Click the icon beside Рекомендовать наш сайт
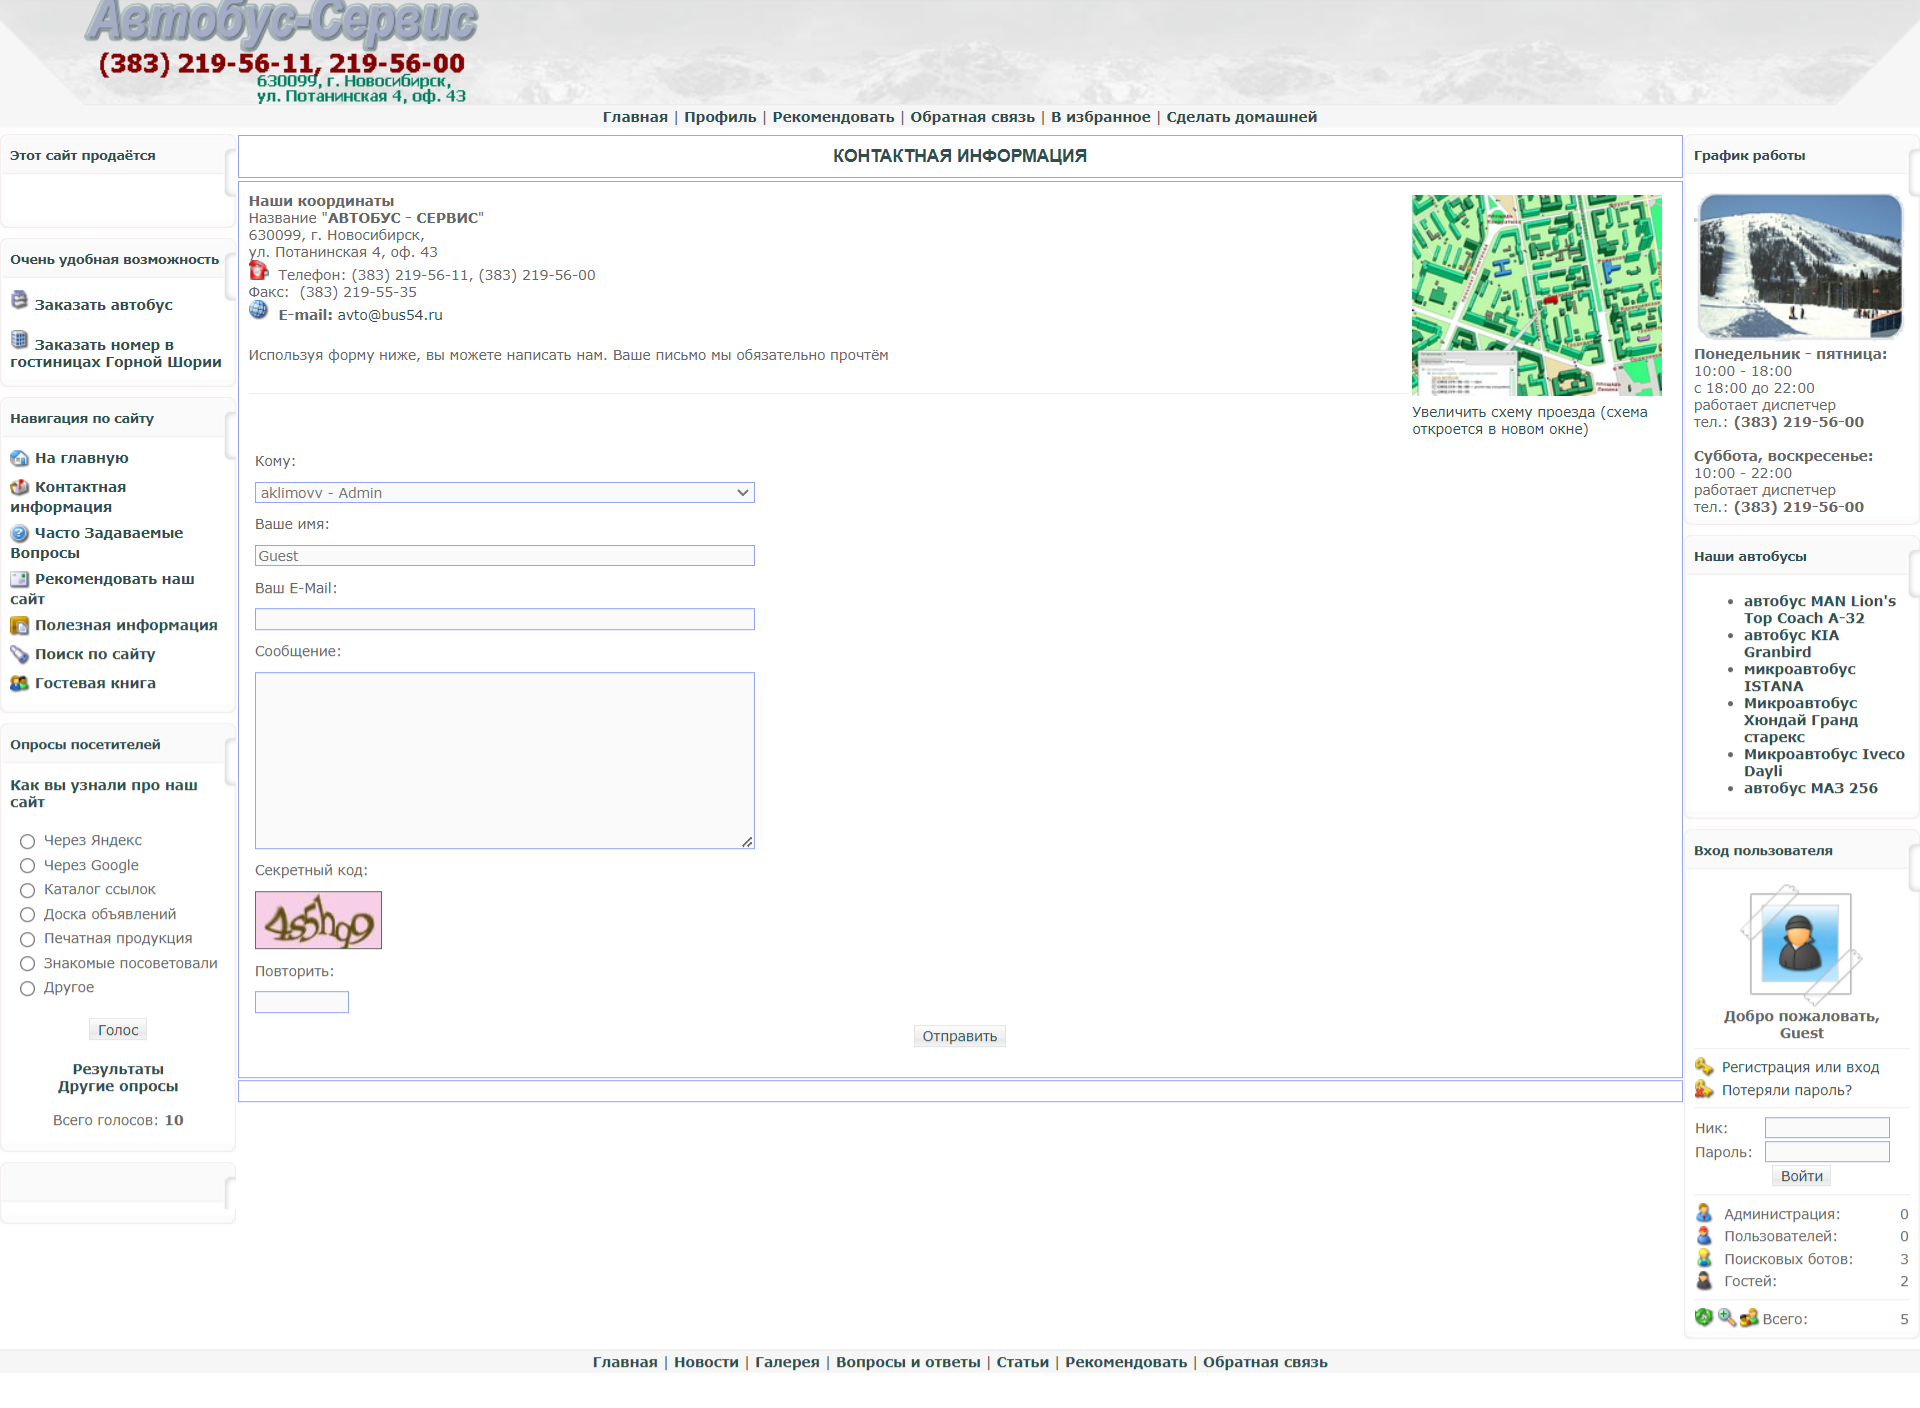This screenshot has height=1408, width=1920. point(19,579)
